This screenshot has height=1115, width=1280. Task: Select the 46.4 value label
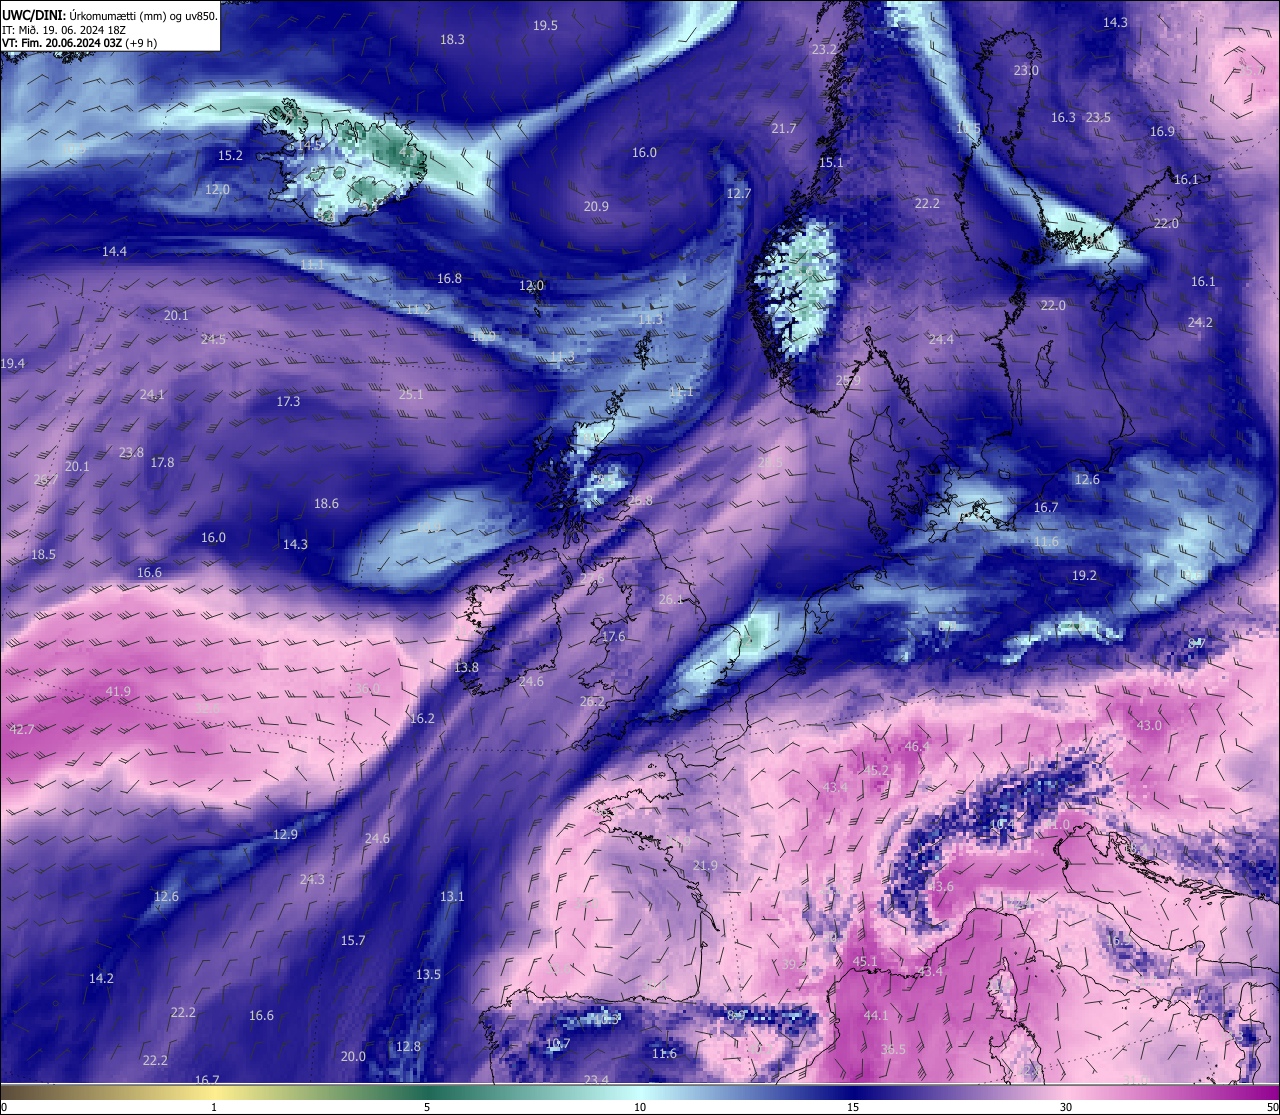(x=917, y=747)
